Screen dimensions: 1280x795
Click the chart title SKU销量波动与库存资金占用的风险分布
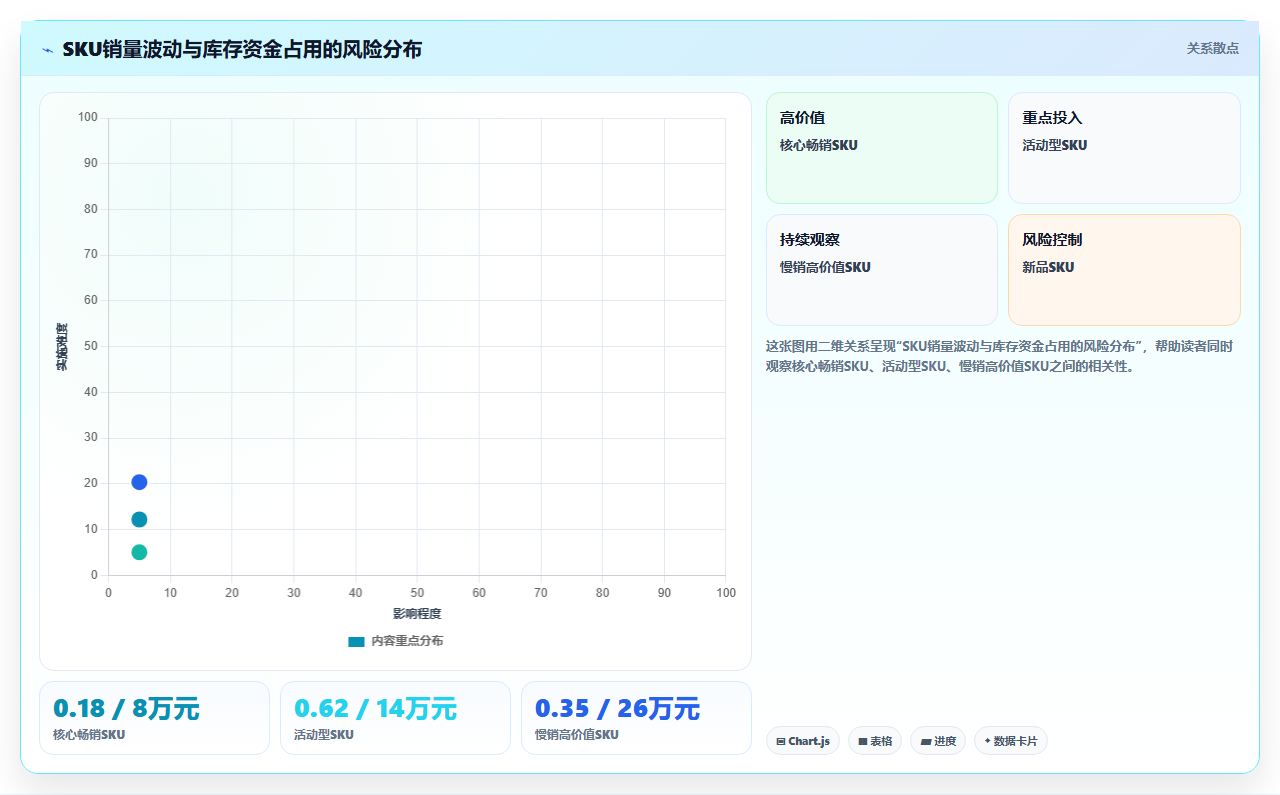click(x=242, y=49)
